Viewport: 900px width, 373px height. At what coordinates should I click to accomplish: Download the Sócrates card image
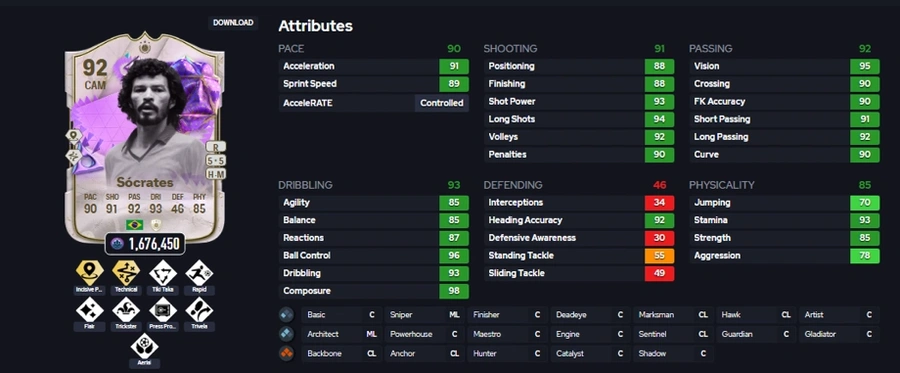pyautogui.click(x=233, y=23)
